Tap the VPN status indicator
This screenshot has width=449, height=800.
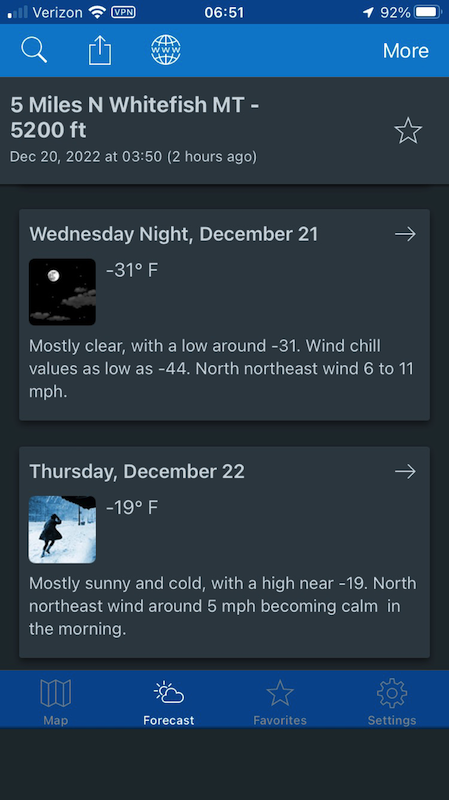(x=123, y=12)
